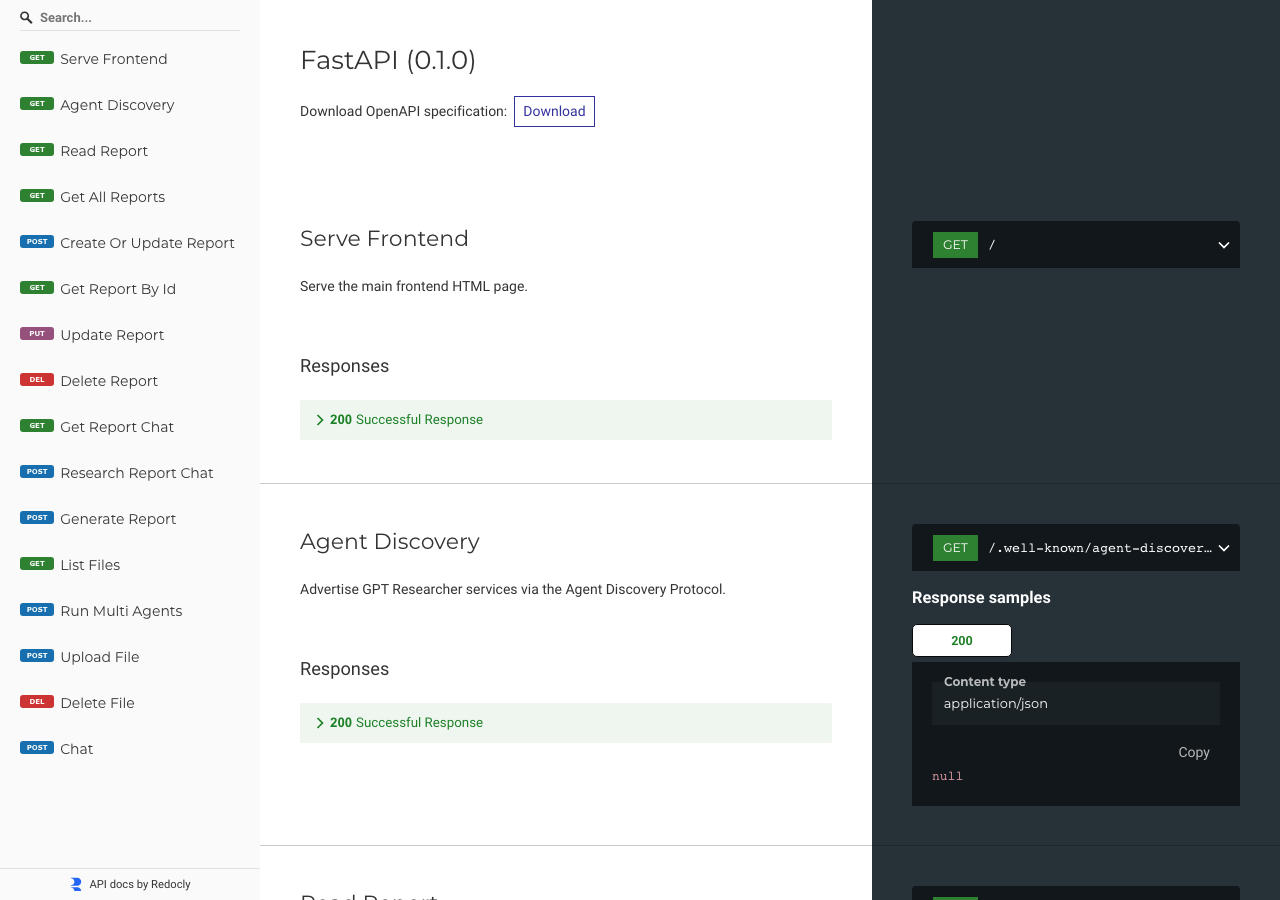Click the text 'Serve the main frontend HTML page.'
This screenshot has width=1280, height=900.
[414, 286]
